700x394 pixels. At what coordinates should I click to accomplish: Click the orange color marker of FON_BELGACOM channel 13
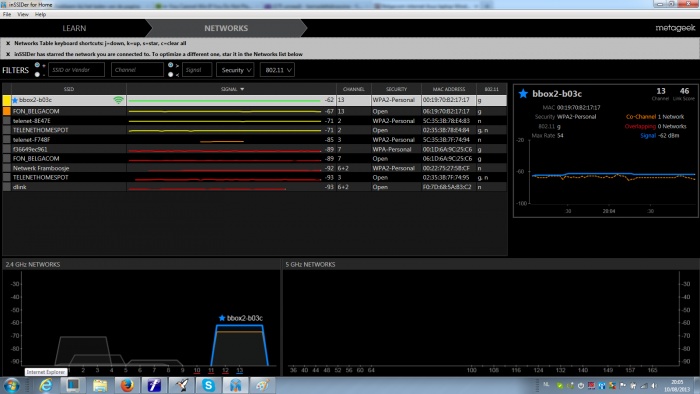tap(7, 111)
